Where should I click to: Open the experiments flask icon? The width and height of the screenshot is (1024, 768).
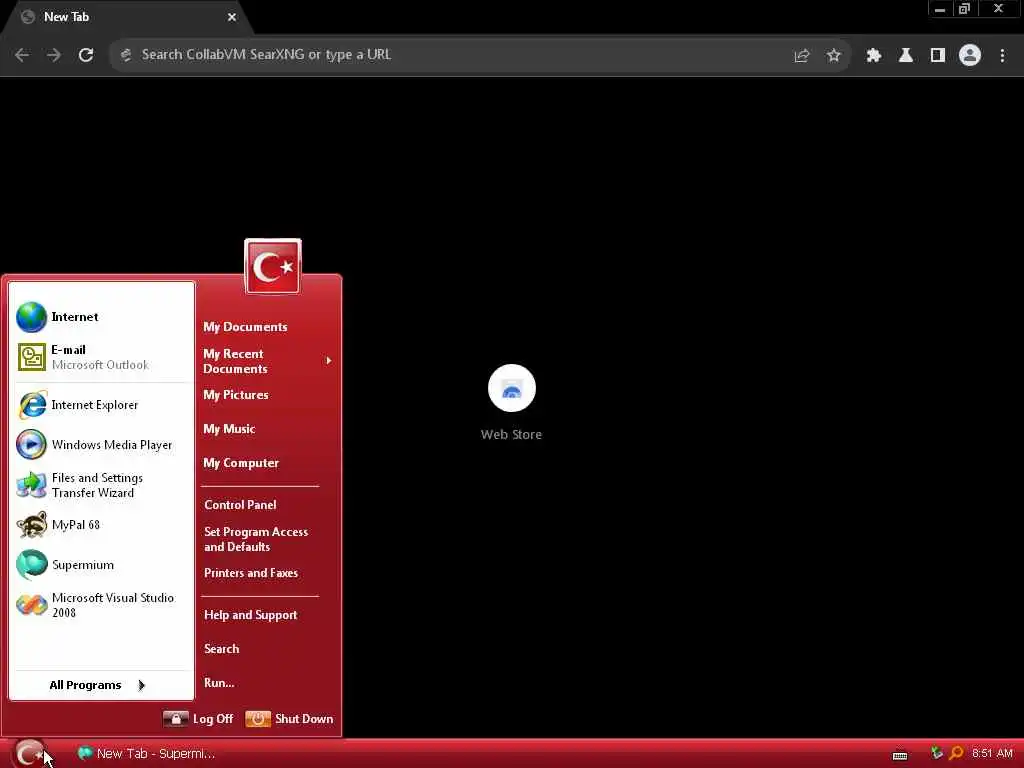[x=905, y=56]
